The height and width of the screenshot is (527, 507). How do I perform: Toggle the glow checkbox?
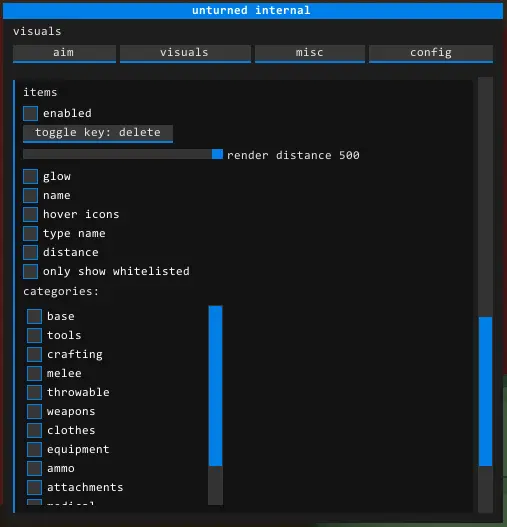click(30, 176)
